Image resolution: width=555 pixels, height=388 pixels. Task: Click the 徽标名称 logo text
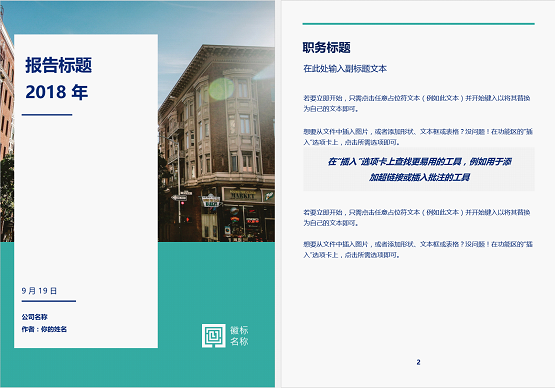click(239, 336)
